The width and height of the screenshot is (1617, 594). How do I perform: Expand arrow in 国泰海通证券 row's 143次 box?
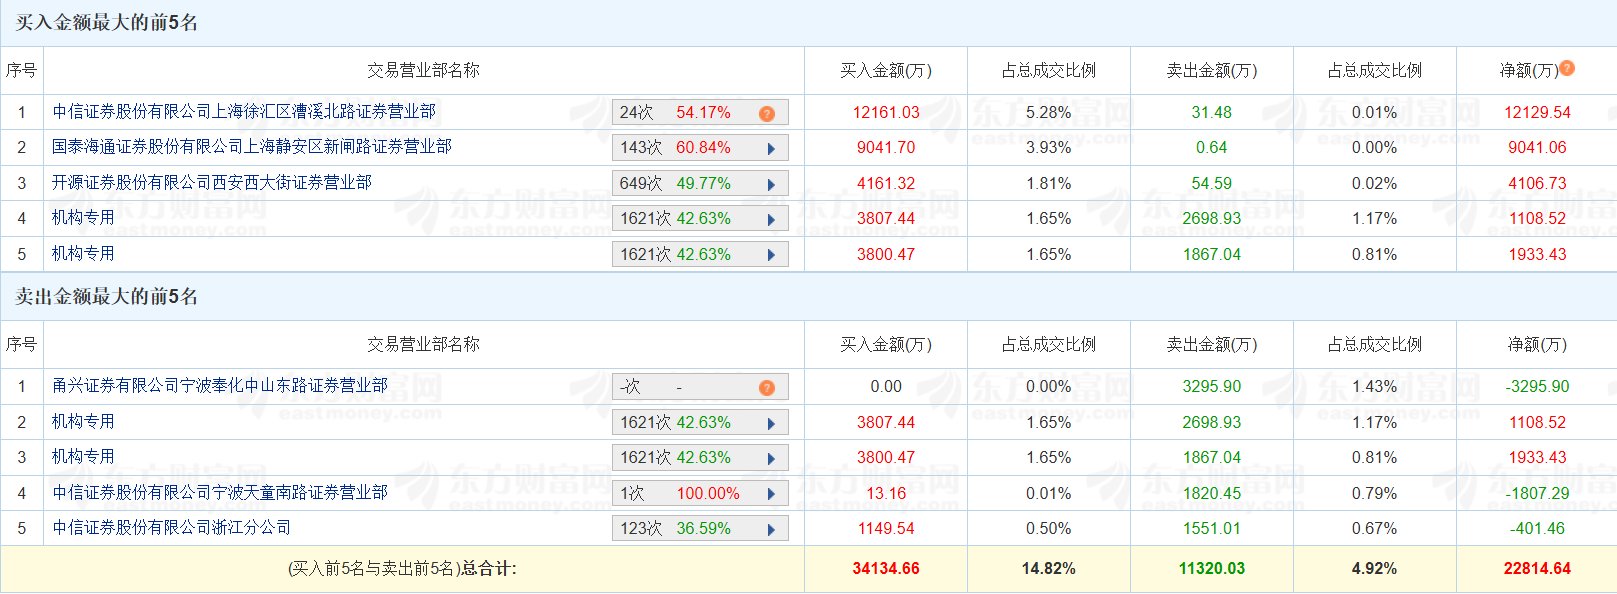(771, 149)
